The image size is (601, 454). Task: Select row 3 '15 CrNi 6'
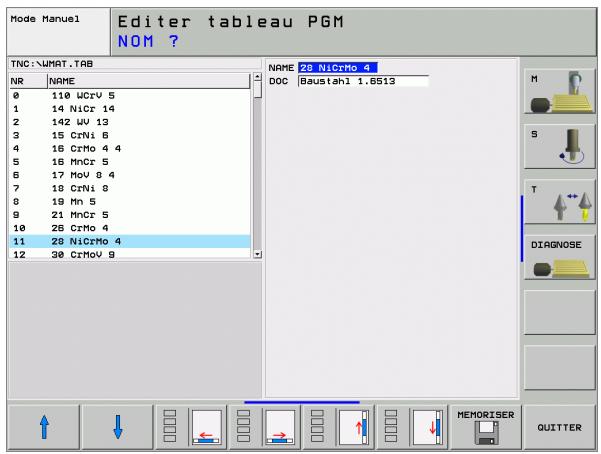[x=130, y=135]
